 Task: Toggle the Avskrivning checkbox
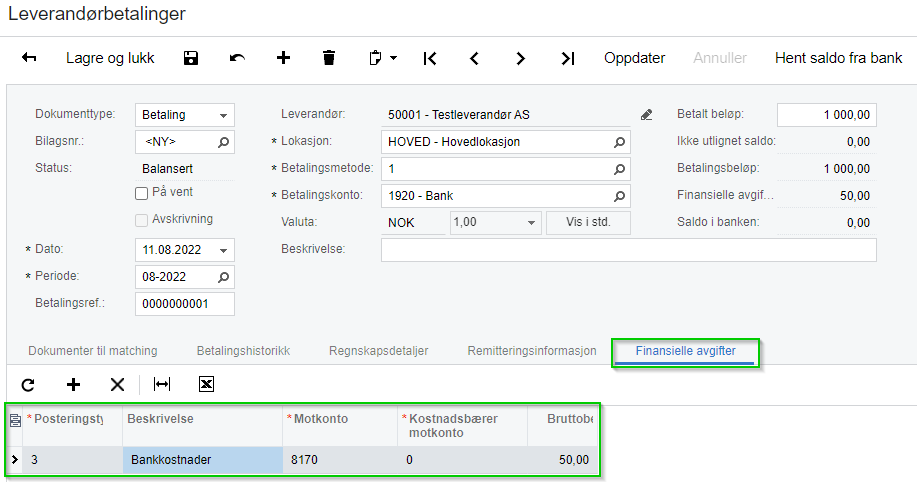[x=142, y=220]
